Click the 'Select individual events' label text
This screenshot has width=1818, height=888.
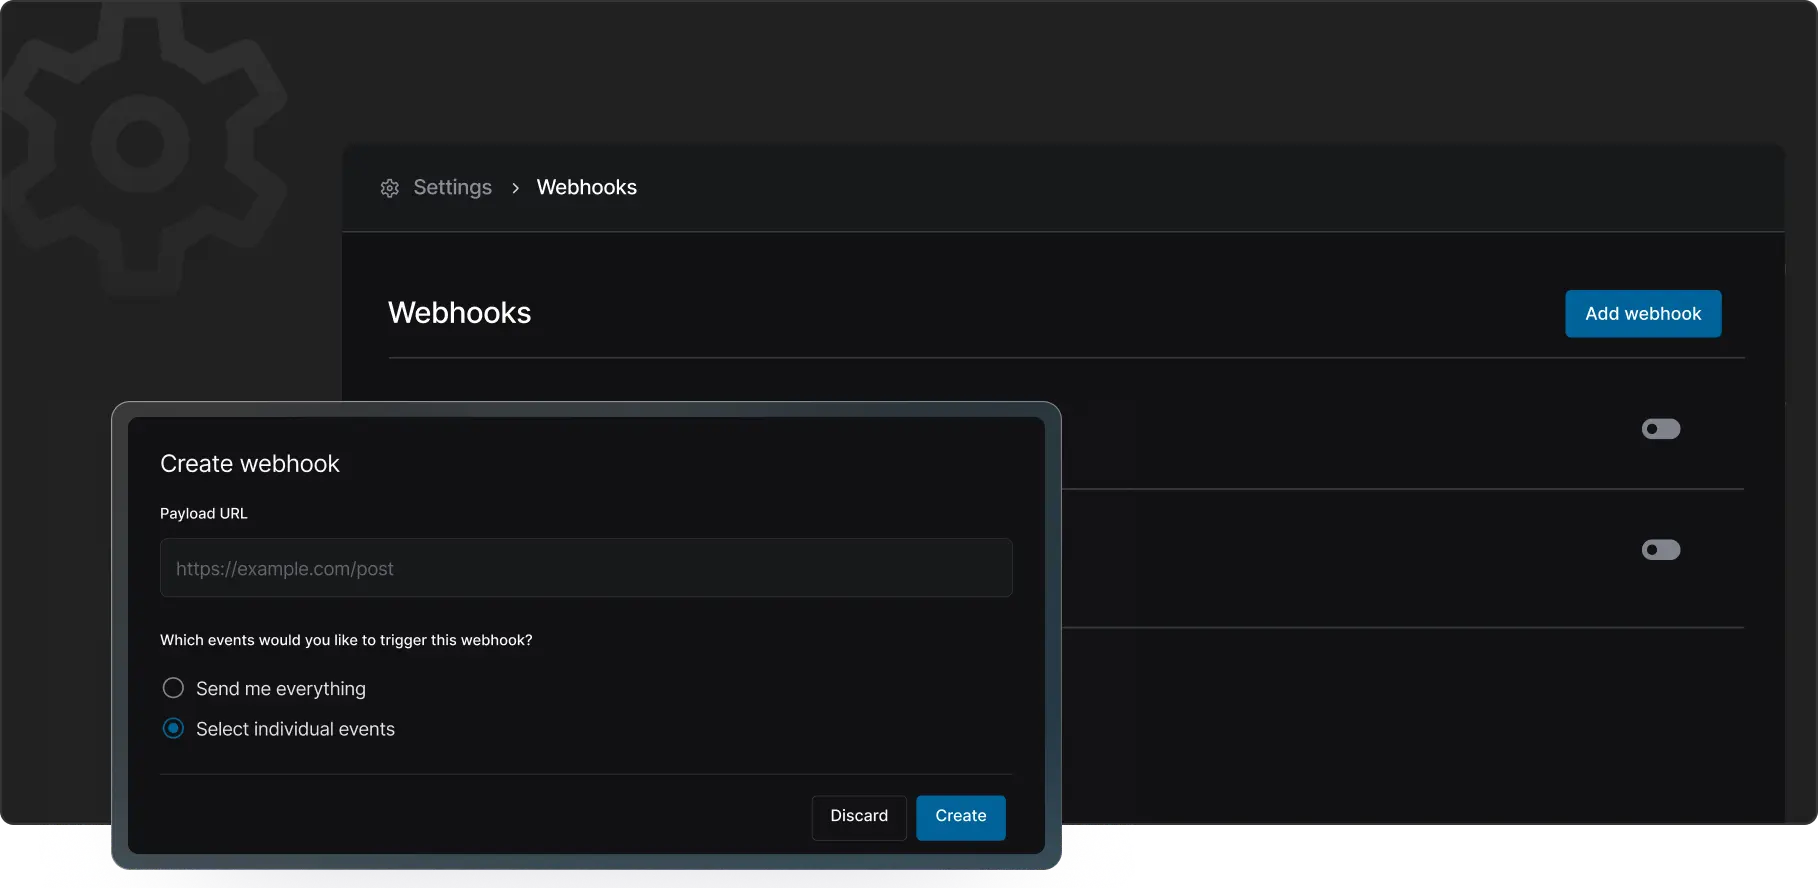point(295,729)
